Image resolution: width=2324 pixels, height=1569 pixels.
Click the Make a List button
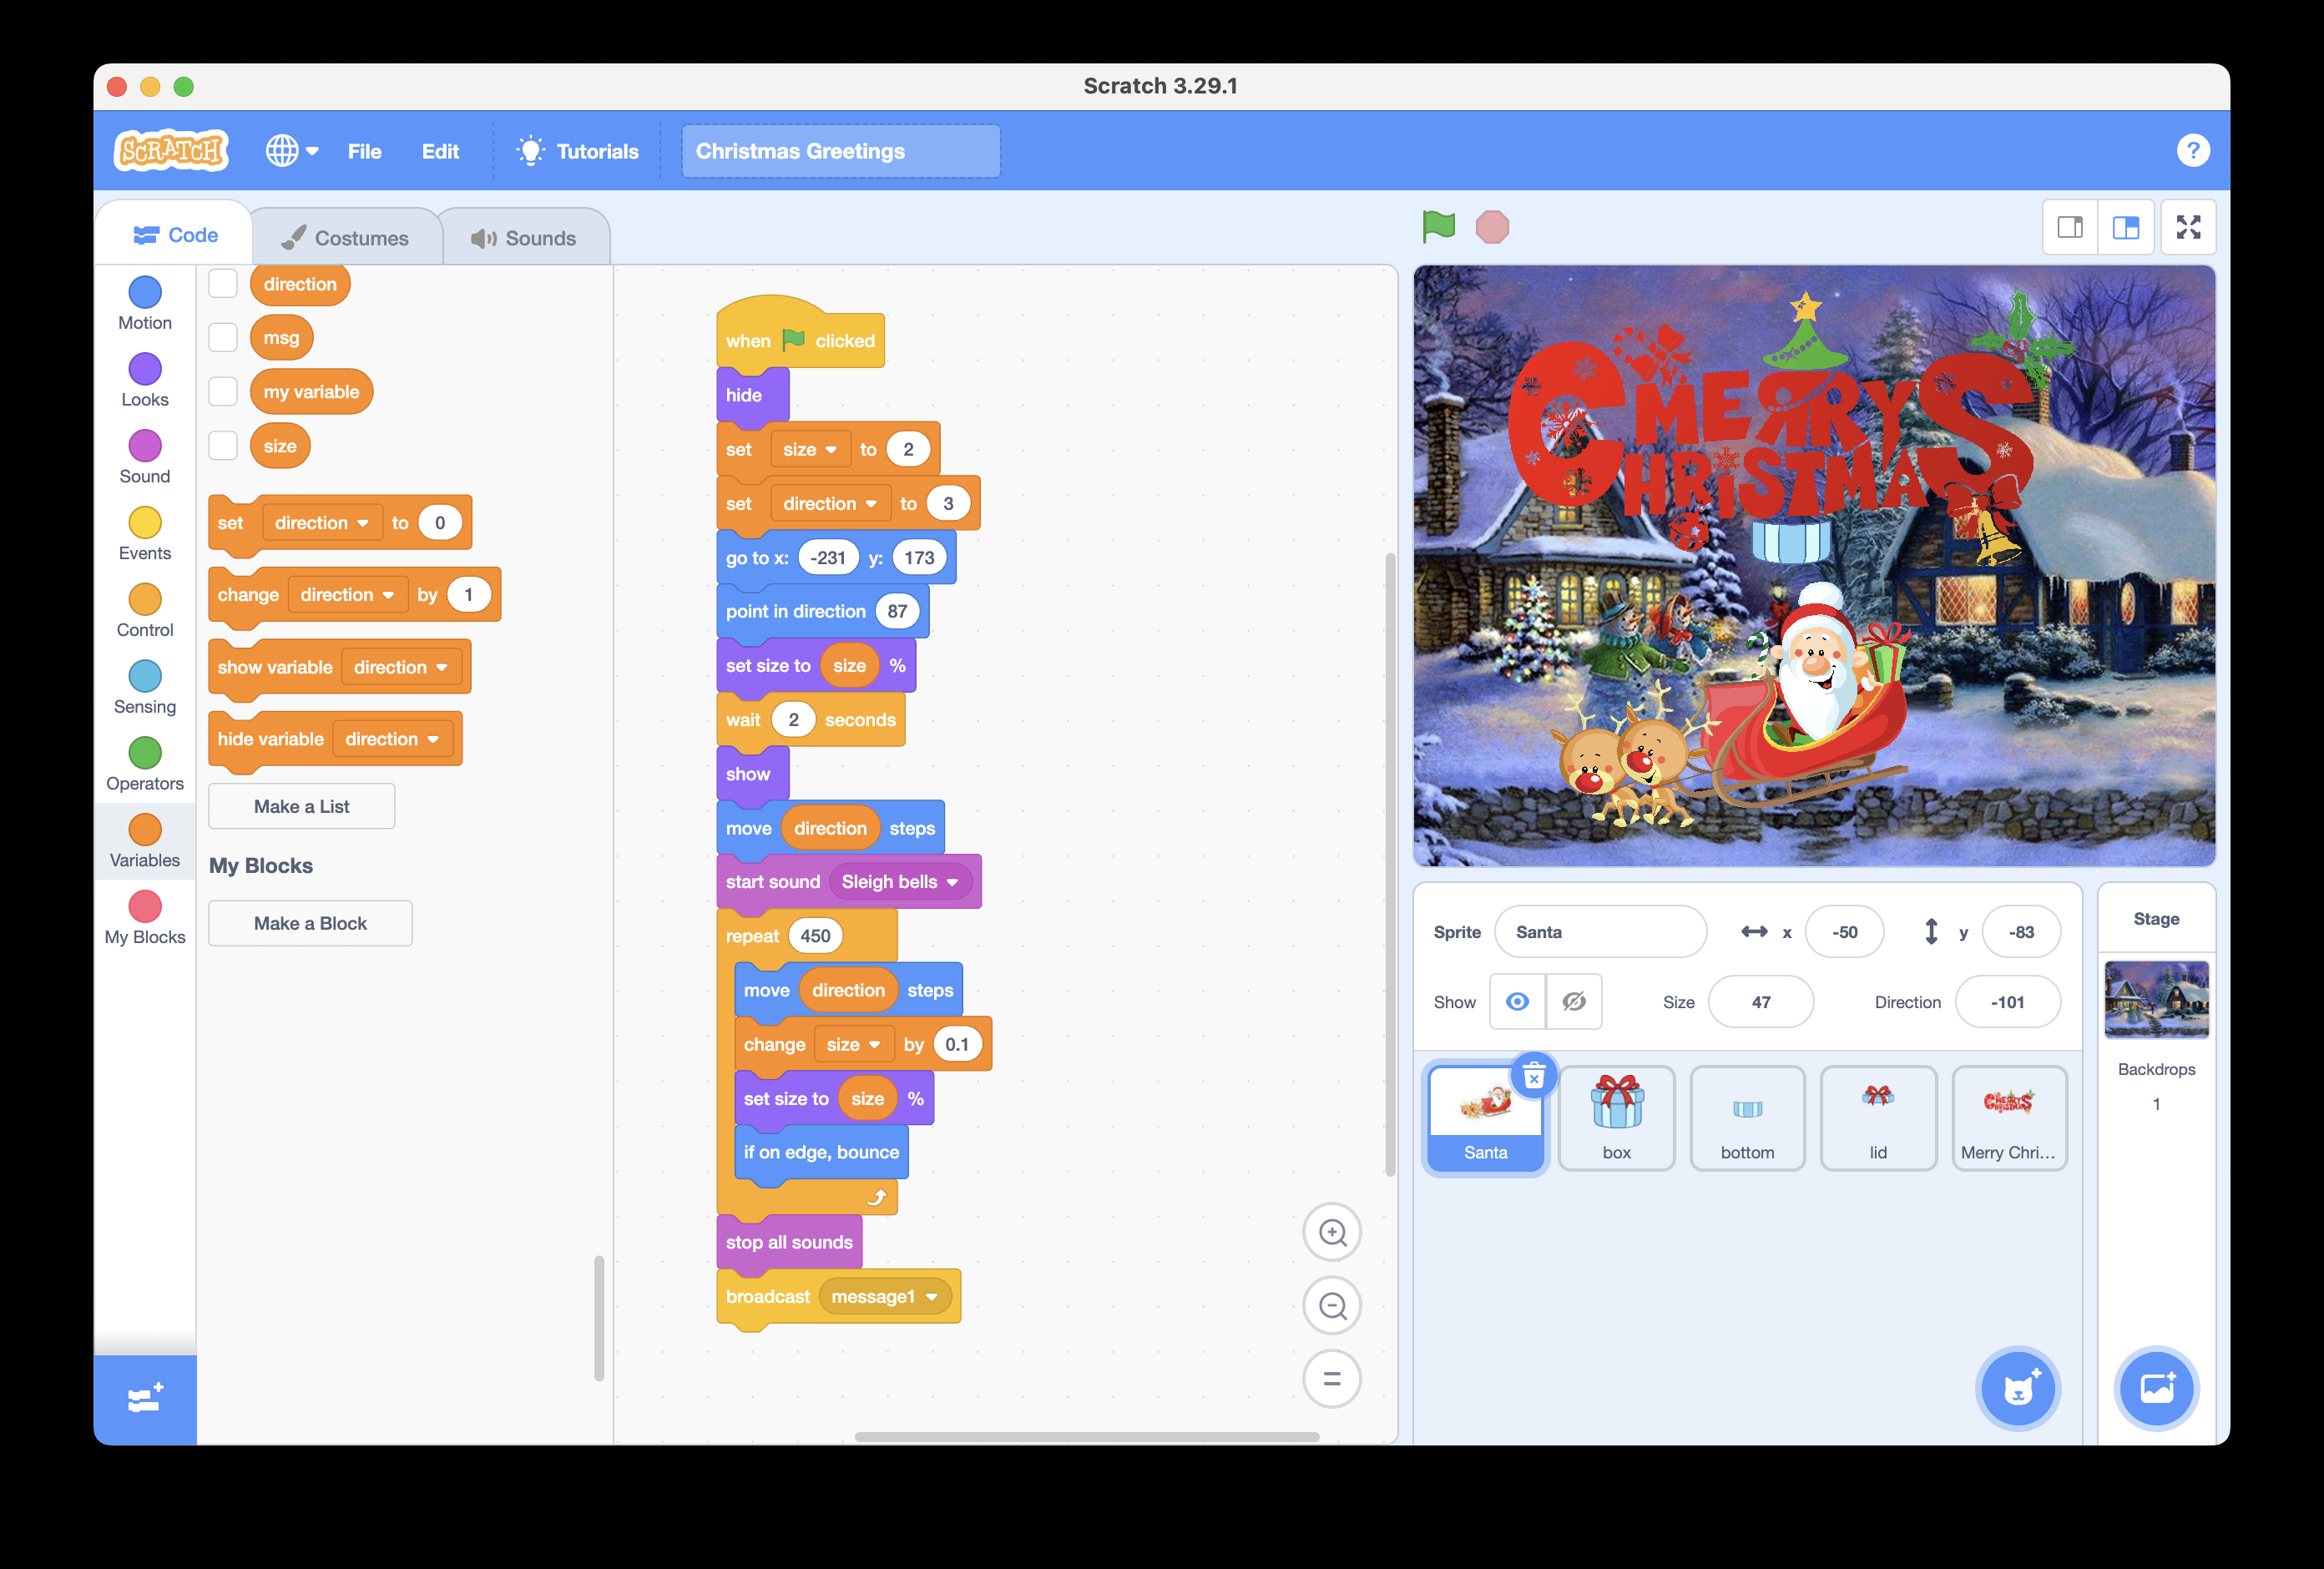[301, 807]
